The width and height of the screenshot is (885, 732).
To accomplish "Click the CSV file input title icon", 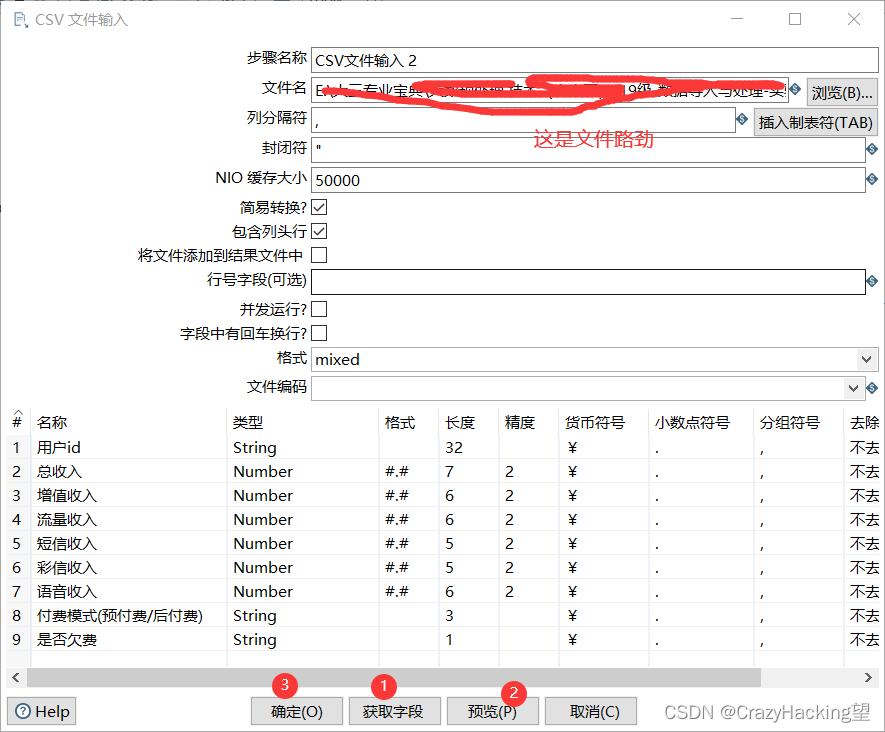I will [x=20, y=20].
